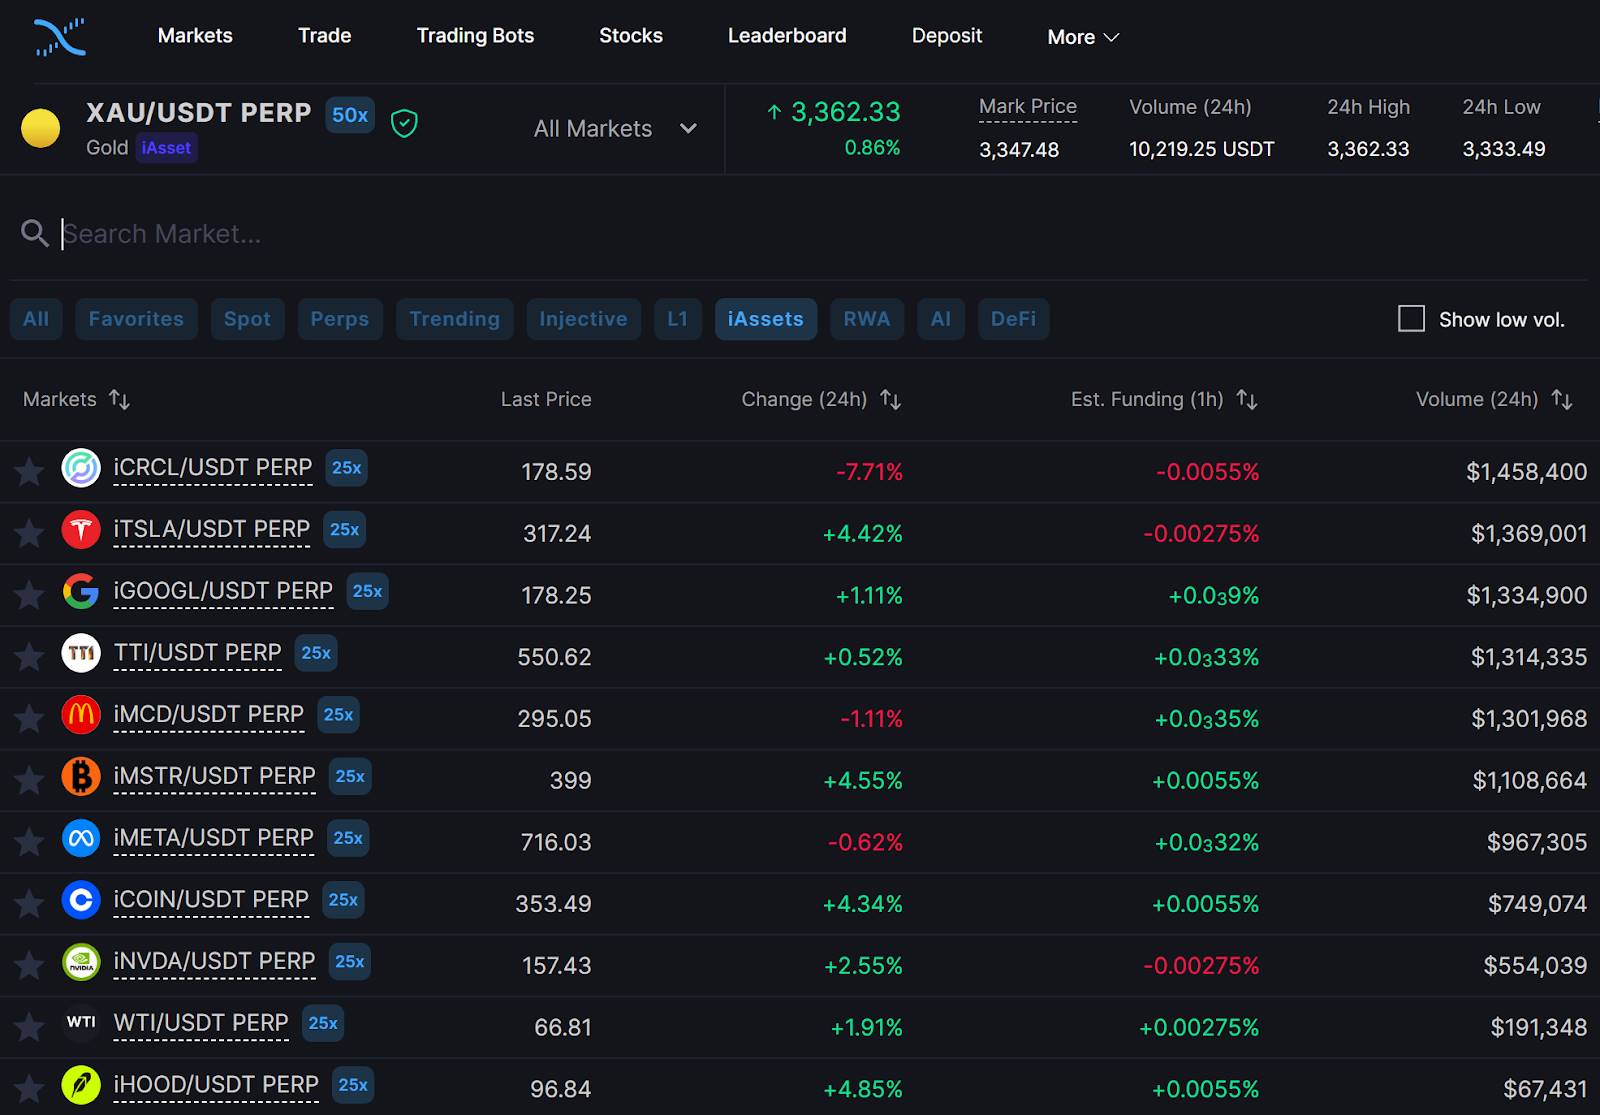Sort markets by Change (24h)
This screenshot has width=1600, height=1115.
pos(890,399)
